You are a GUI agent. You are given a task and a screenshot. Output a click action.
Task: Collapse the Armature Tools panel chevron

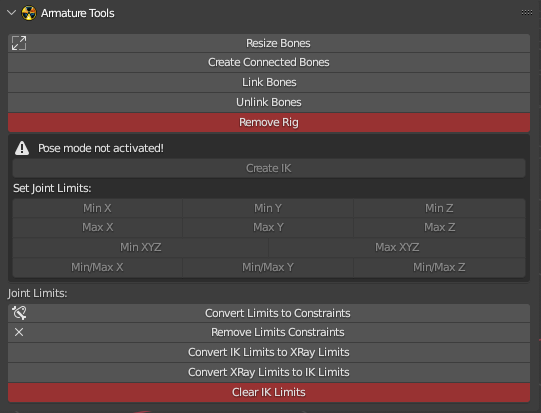[11, 13]
